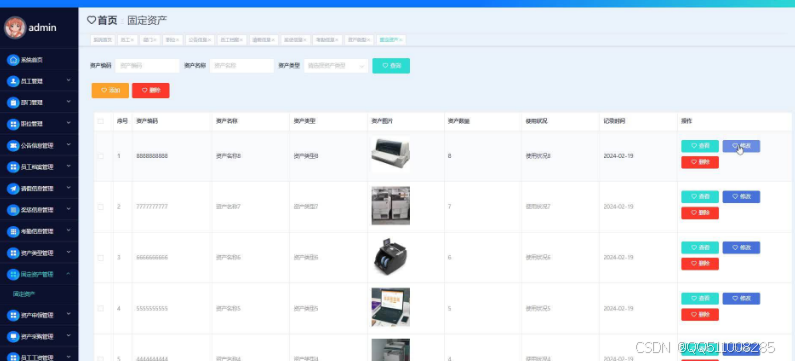Click the 请假信息管理 paper-plane icon
This screenshot has height=361, width=795.
tap(13, 189)
